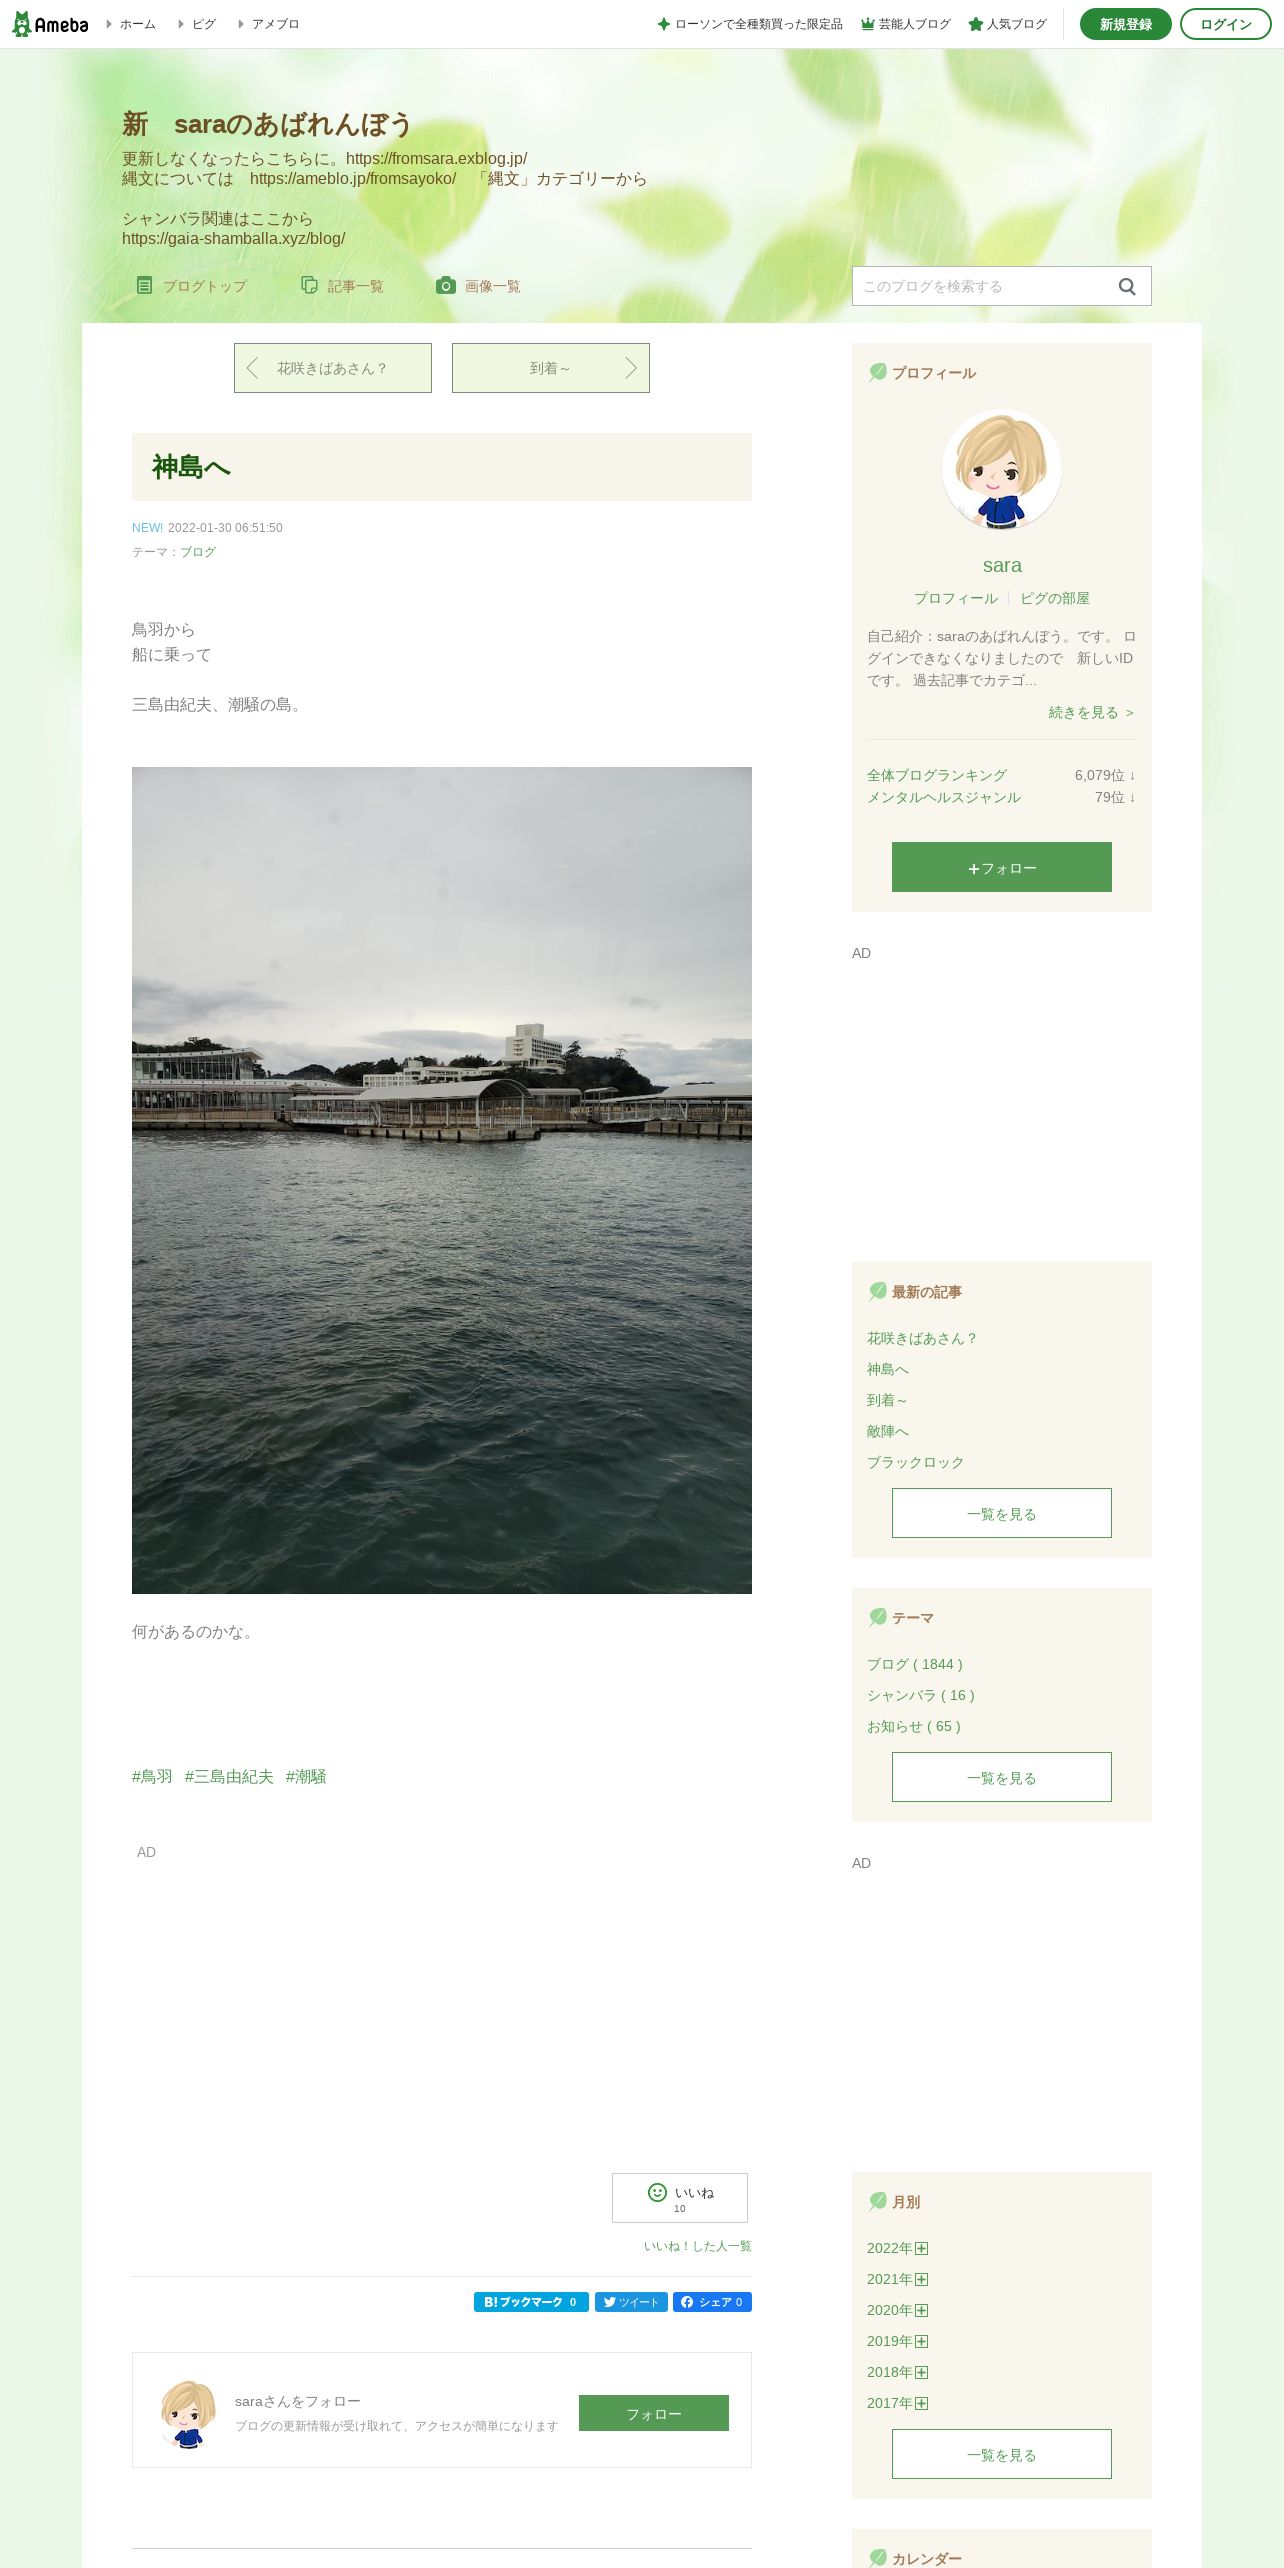Go to next article 到着～
Screen dimensions: 1284x2568
(551, 368)
